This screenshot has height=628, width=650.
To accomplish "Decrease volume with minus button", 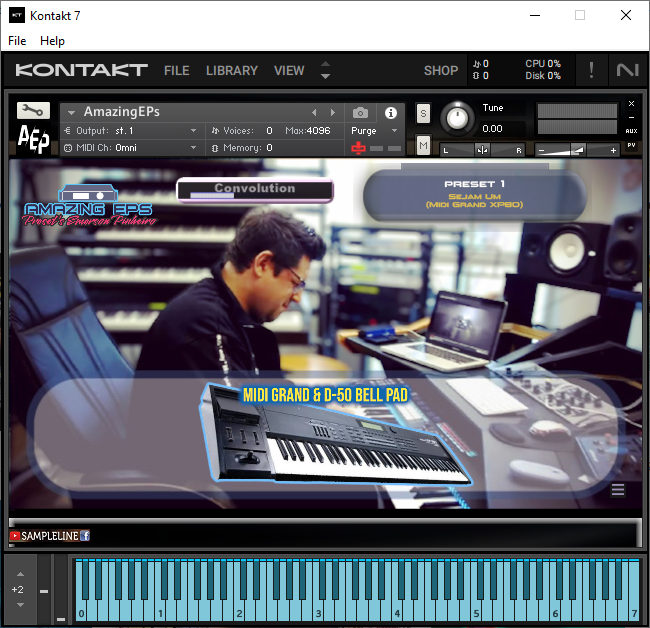I will tap(541, 150).
